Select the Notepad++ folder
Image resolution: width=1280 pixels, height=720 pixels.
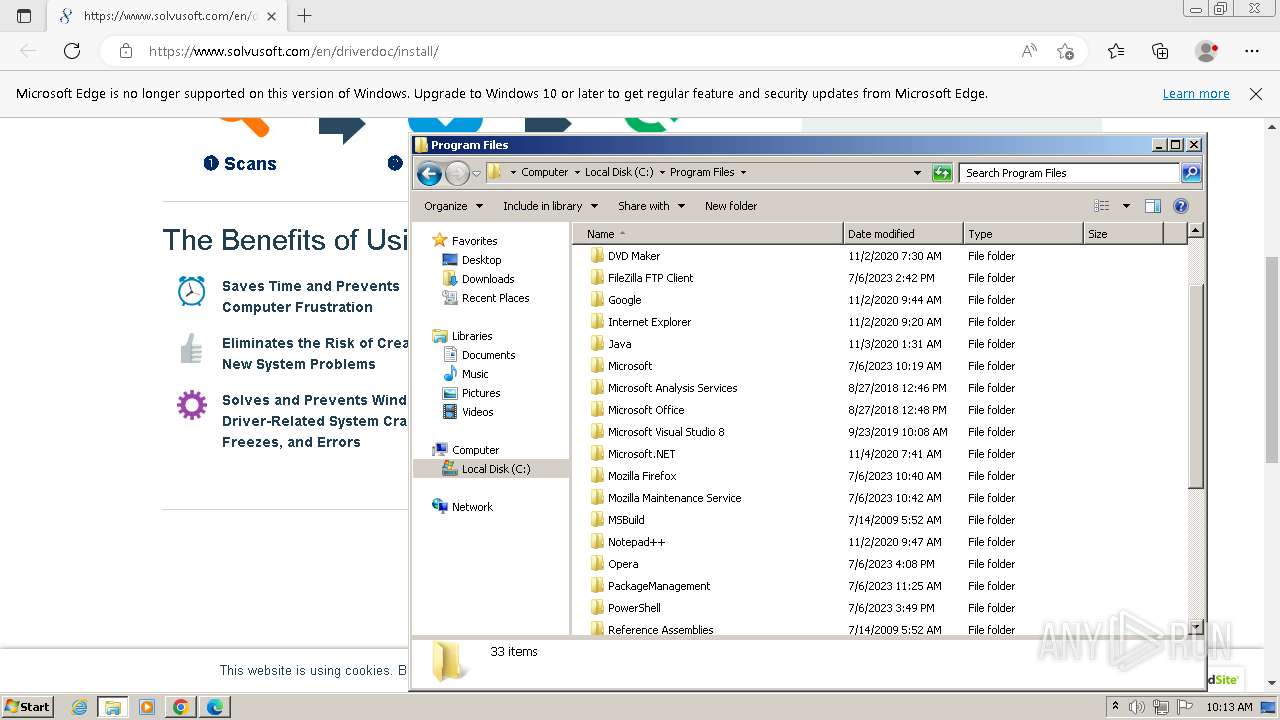click(636, 542)
